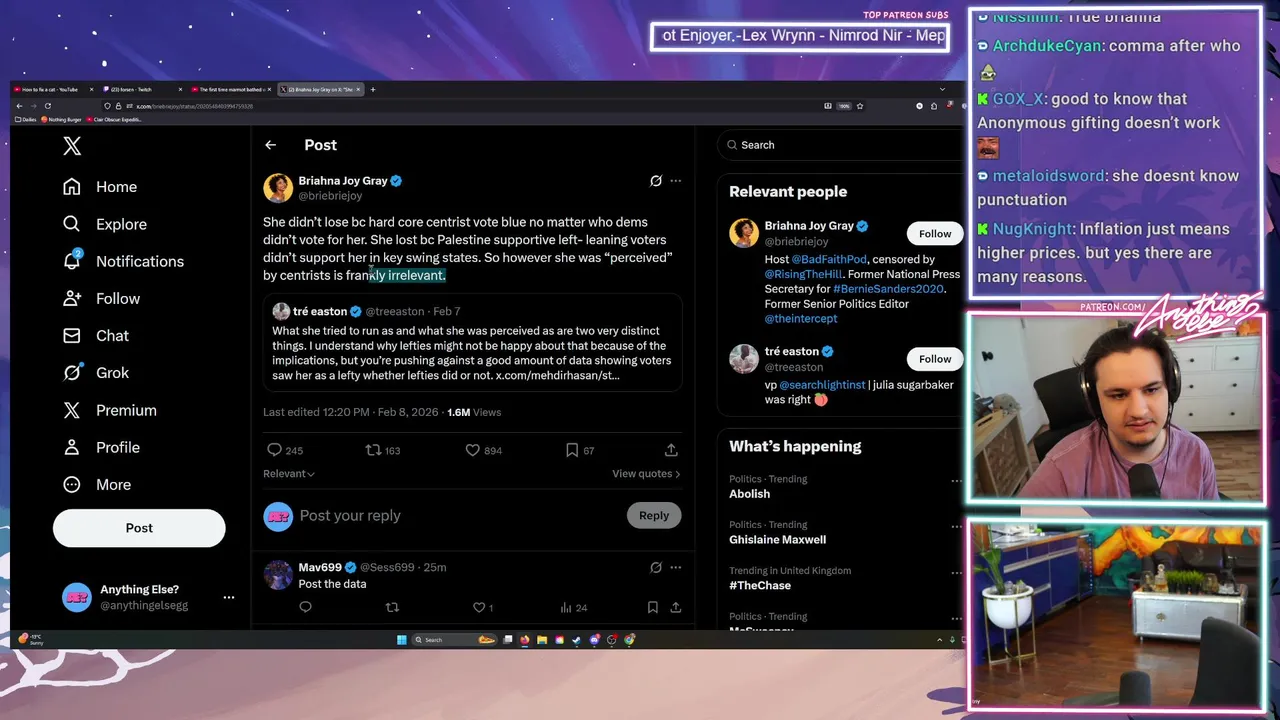1280x720 pixels.
Task: Click the X logo in the sidebar
Action: [72, 146]
